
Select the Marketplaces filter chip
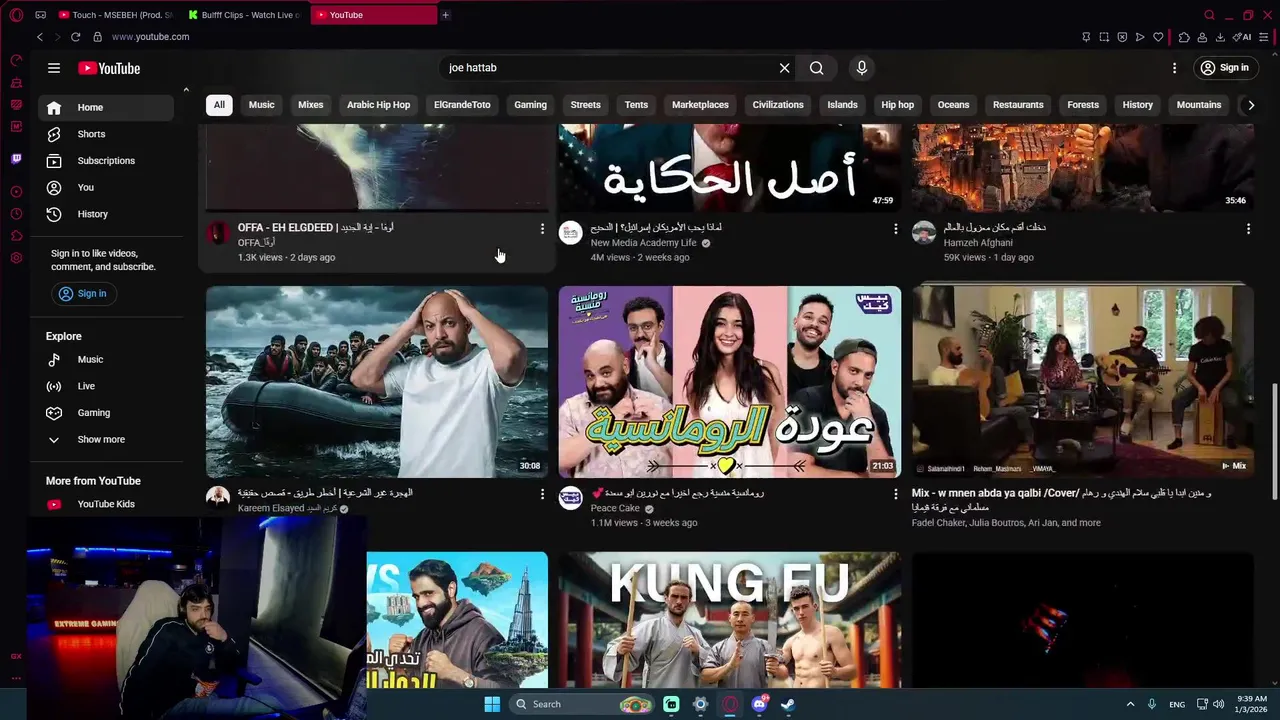700,105
